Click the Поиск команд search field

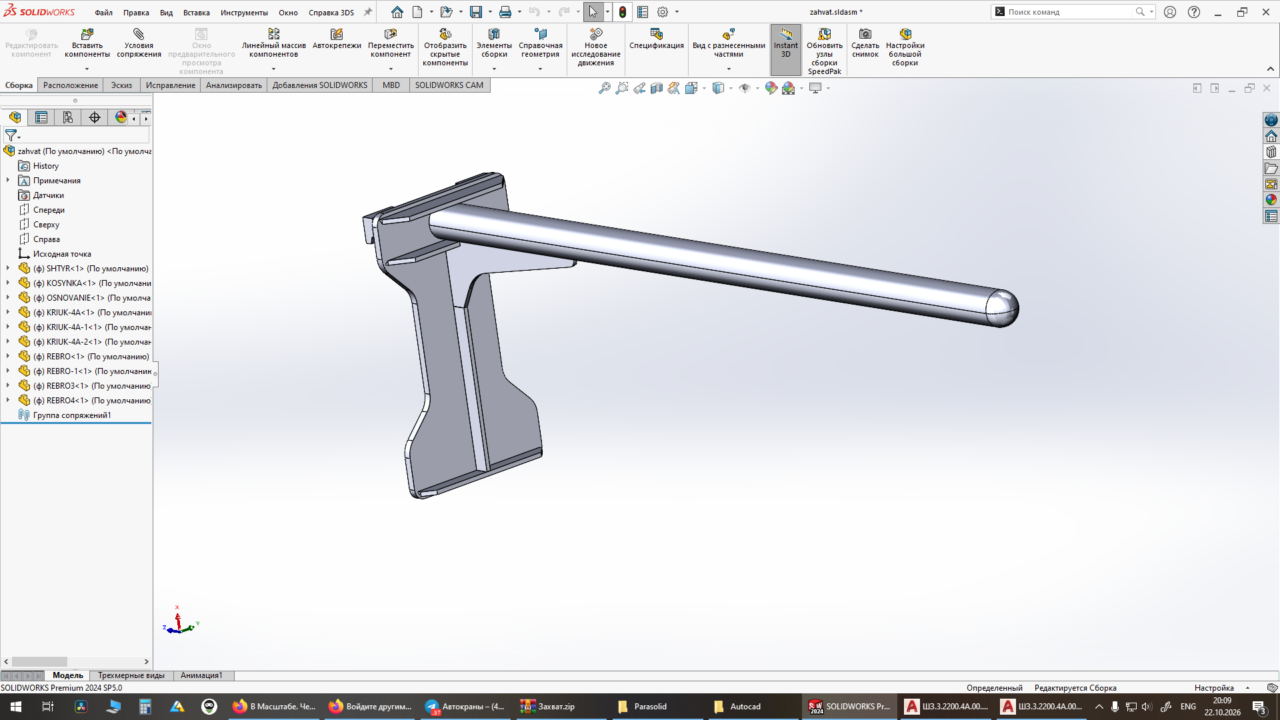(1070, 12)
